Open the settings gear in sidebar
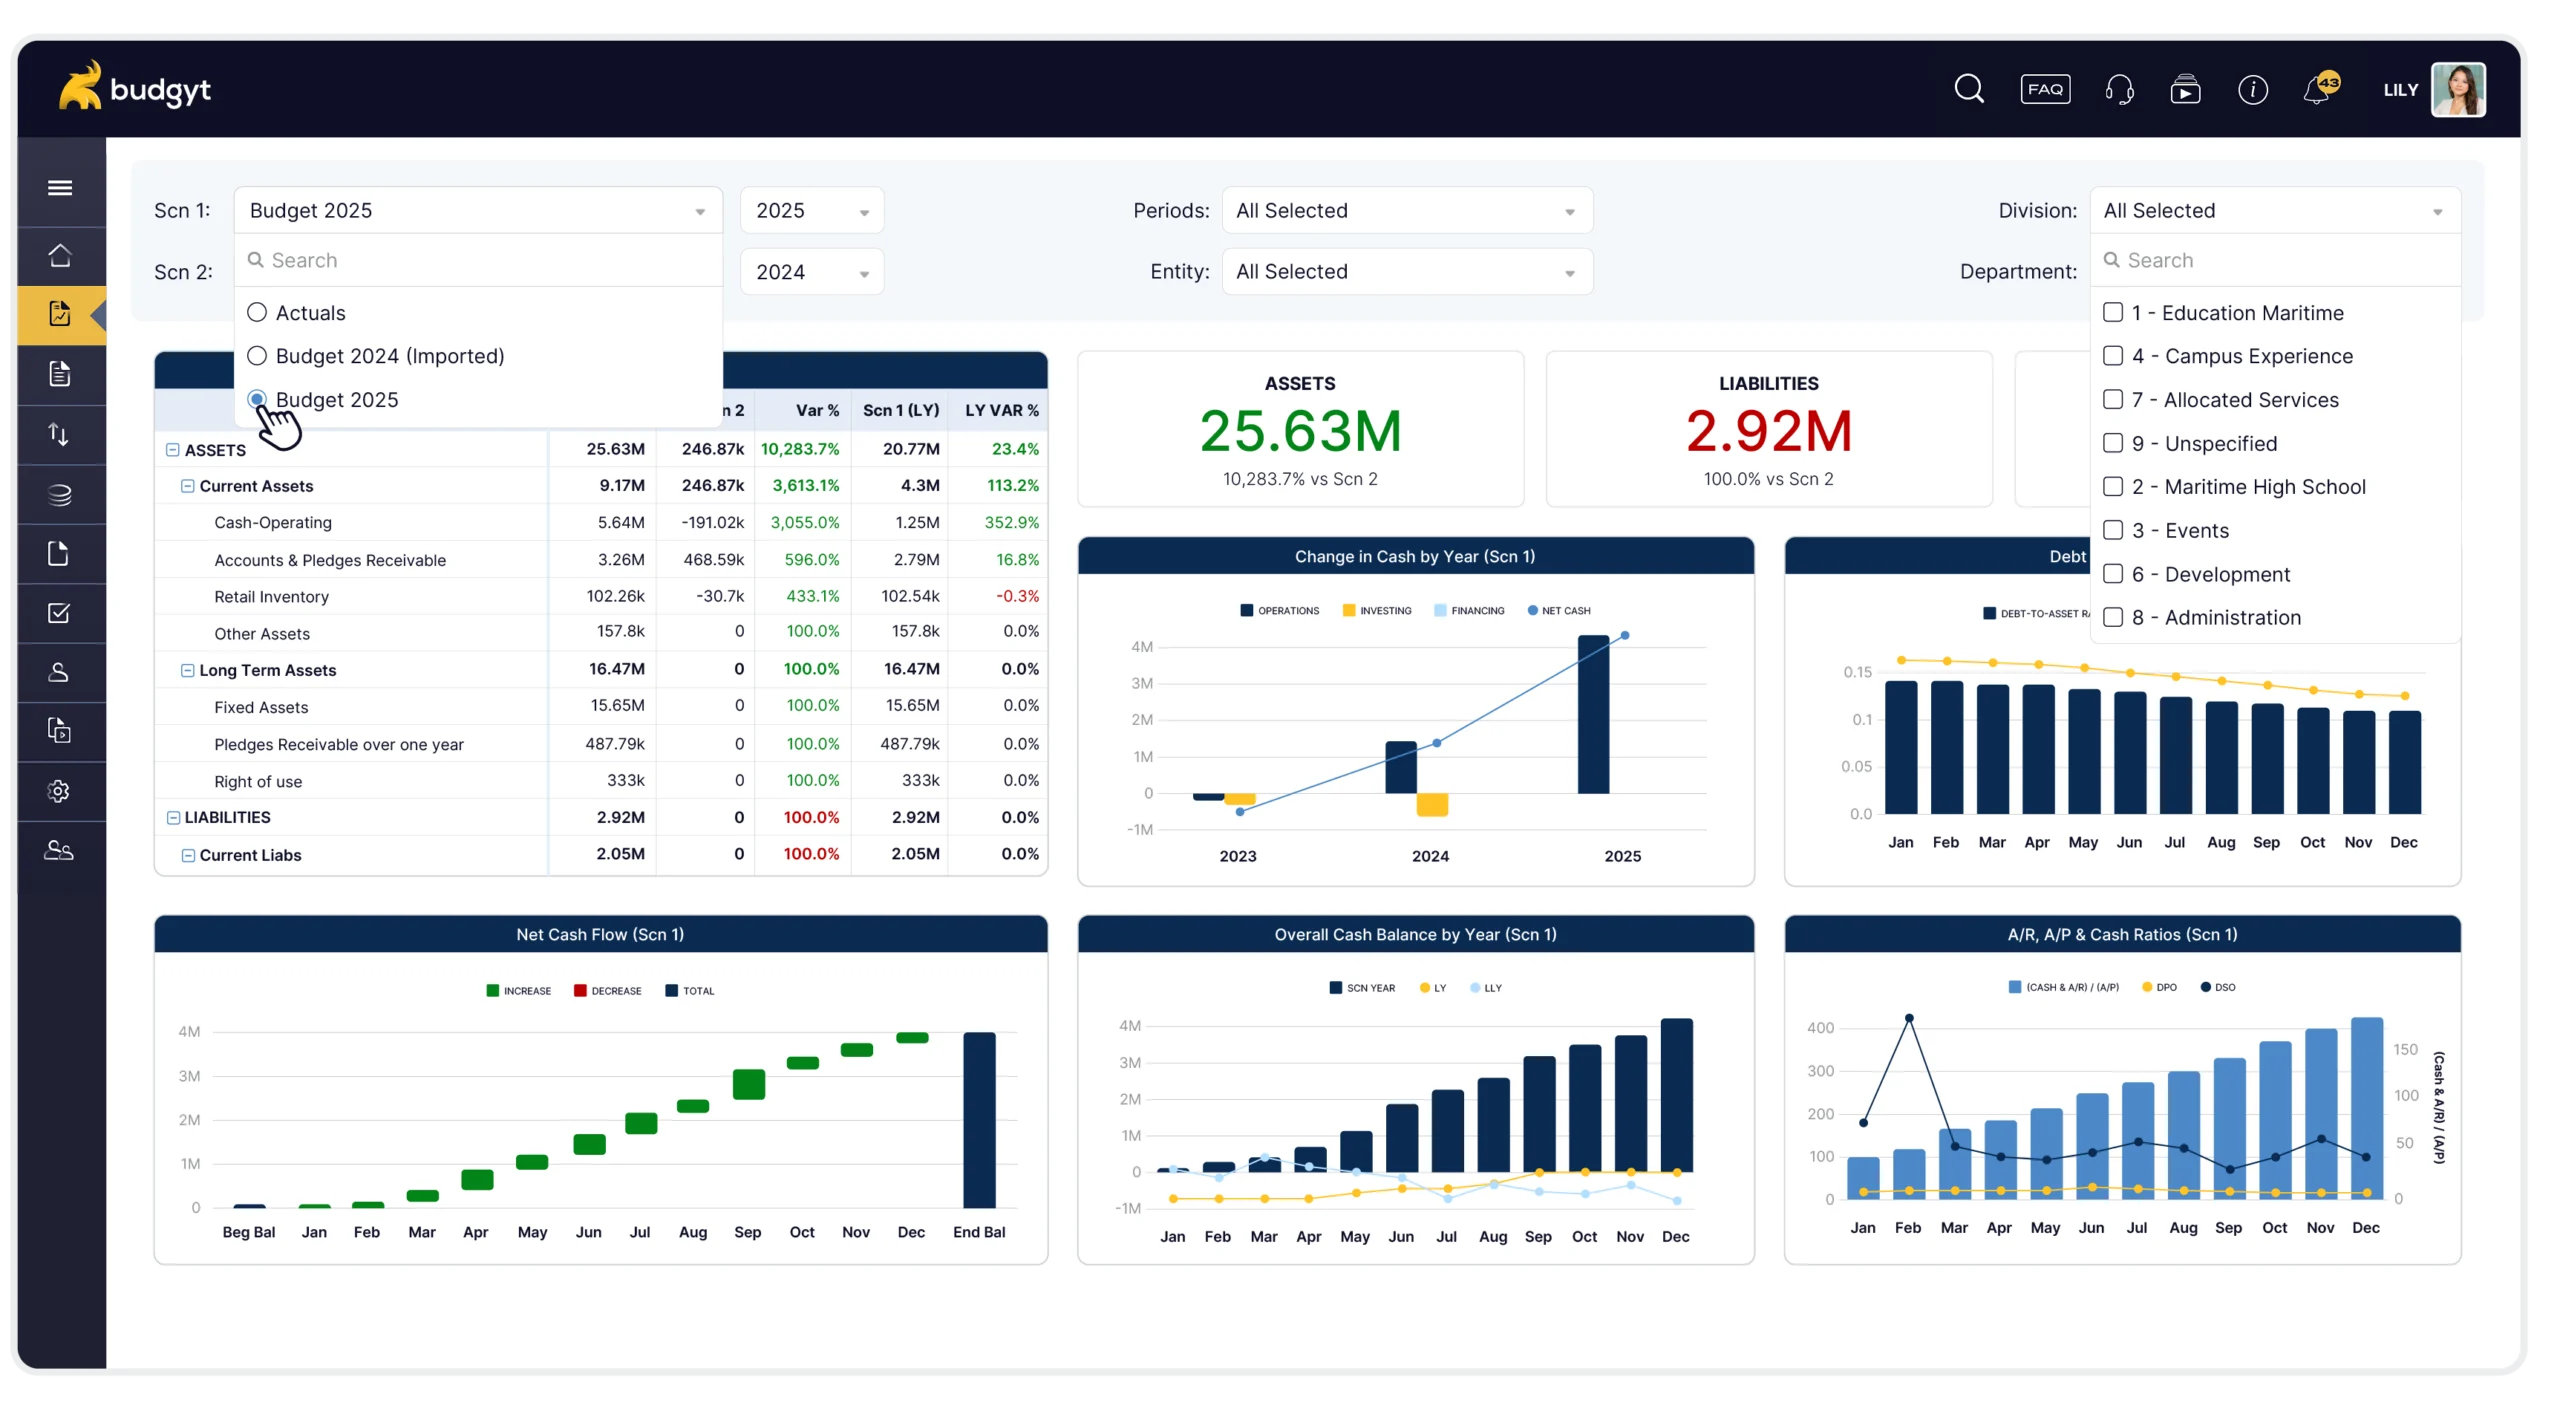 pos(59,791)
